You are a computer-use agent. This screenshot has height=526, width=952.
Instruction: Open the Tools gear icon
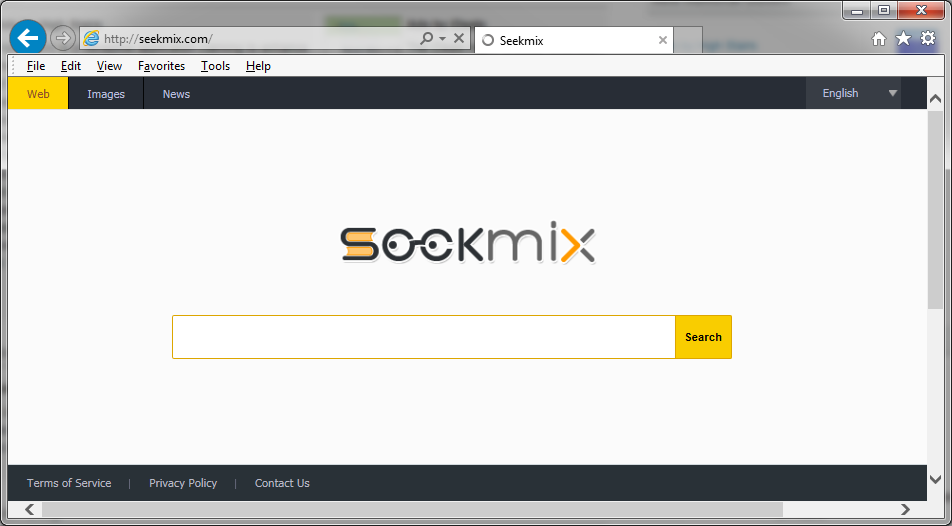click(x=928, y=39)
